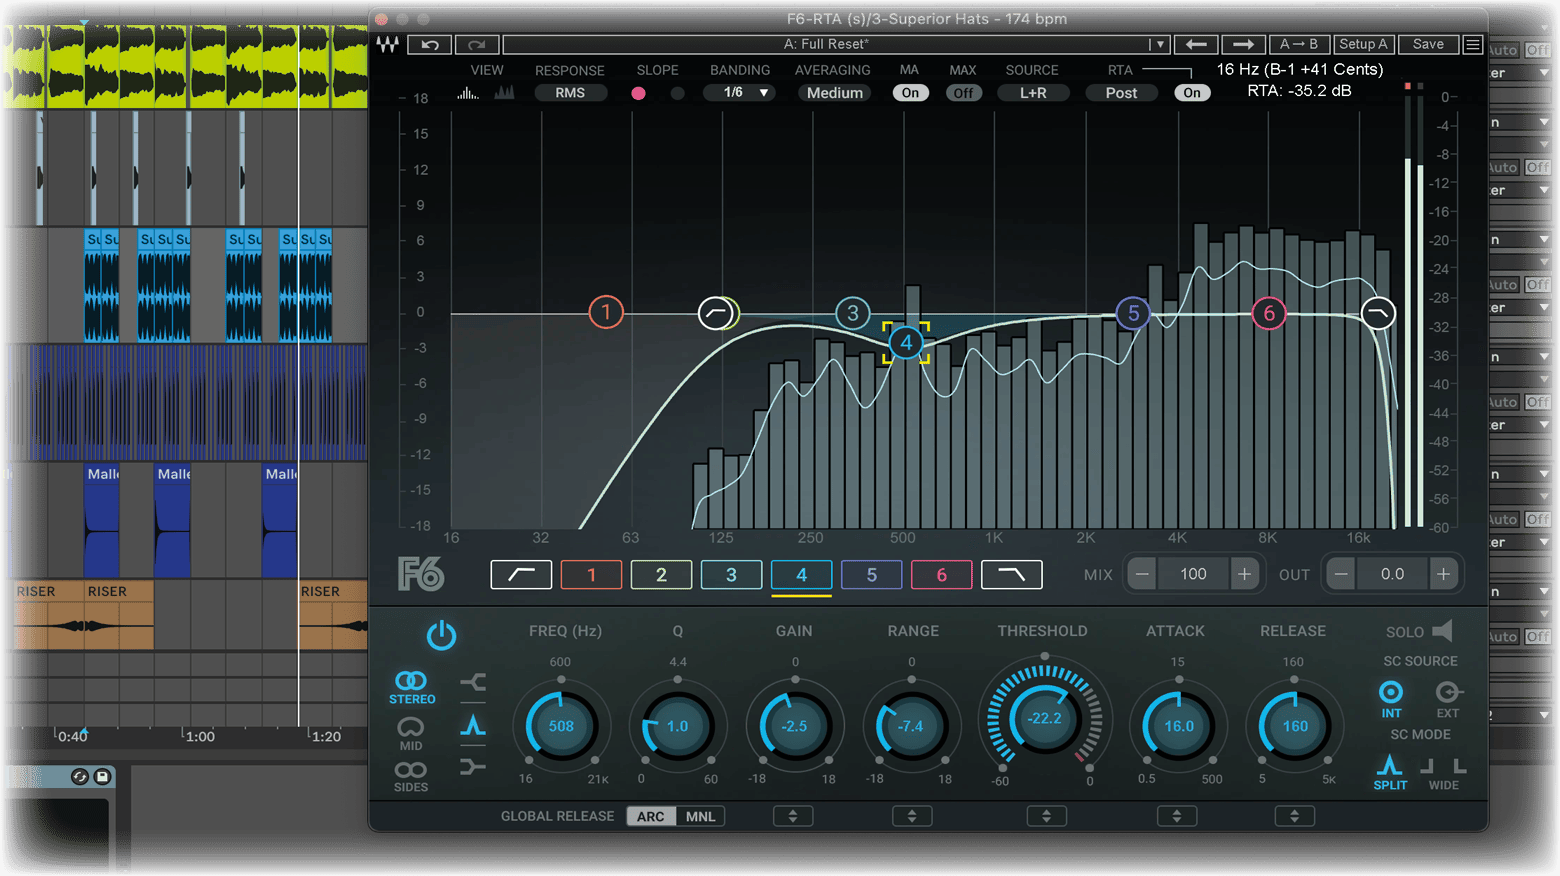Select the high-pass filter node on the graph
The height and width of the screenshot is (876, 1560).
(715, 313)
